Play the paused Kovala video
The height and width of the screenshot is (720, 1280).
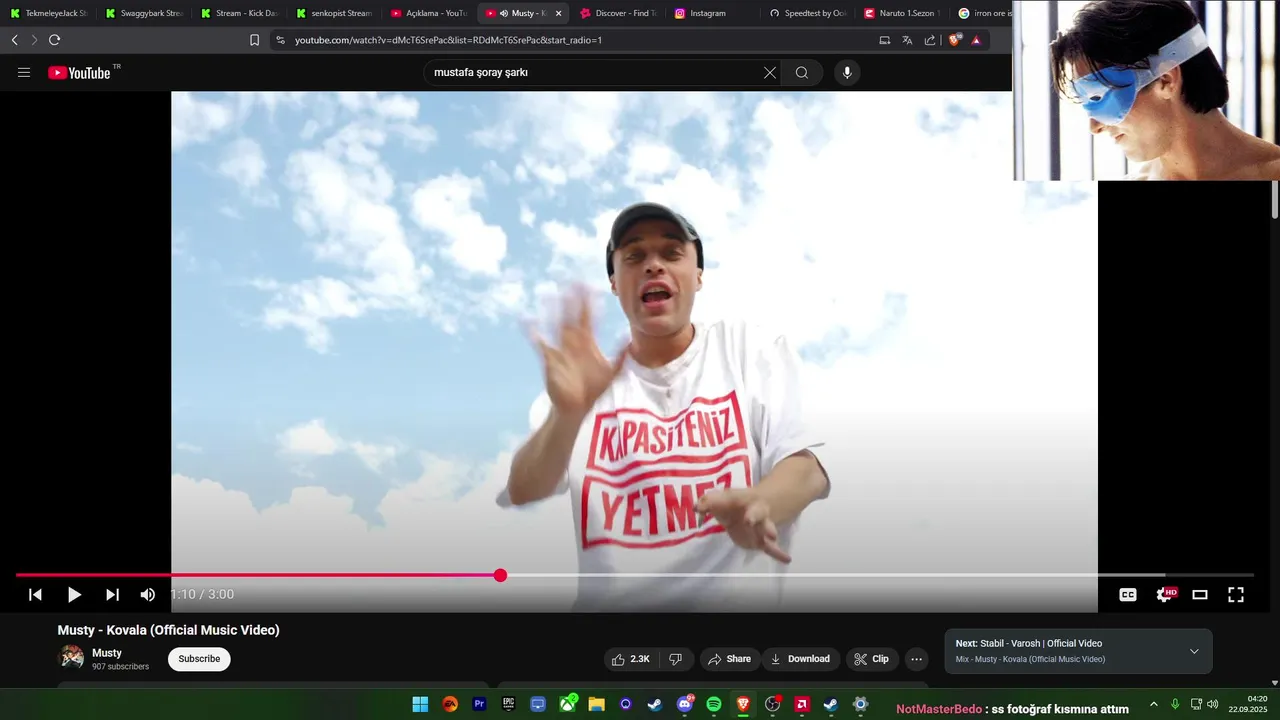pyautogui.click(x=74, y=594)
